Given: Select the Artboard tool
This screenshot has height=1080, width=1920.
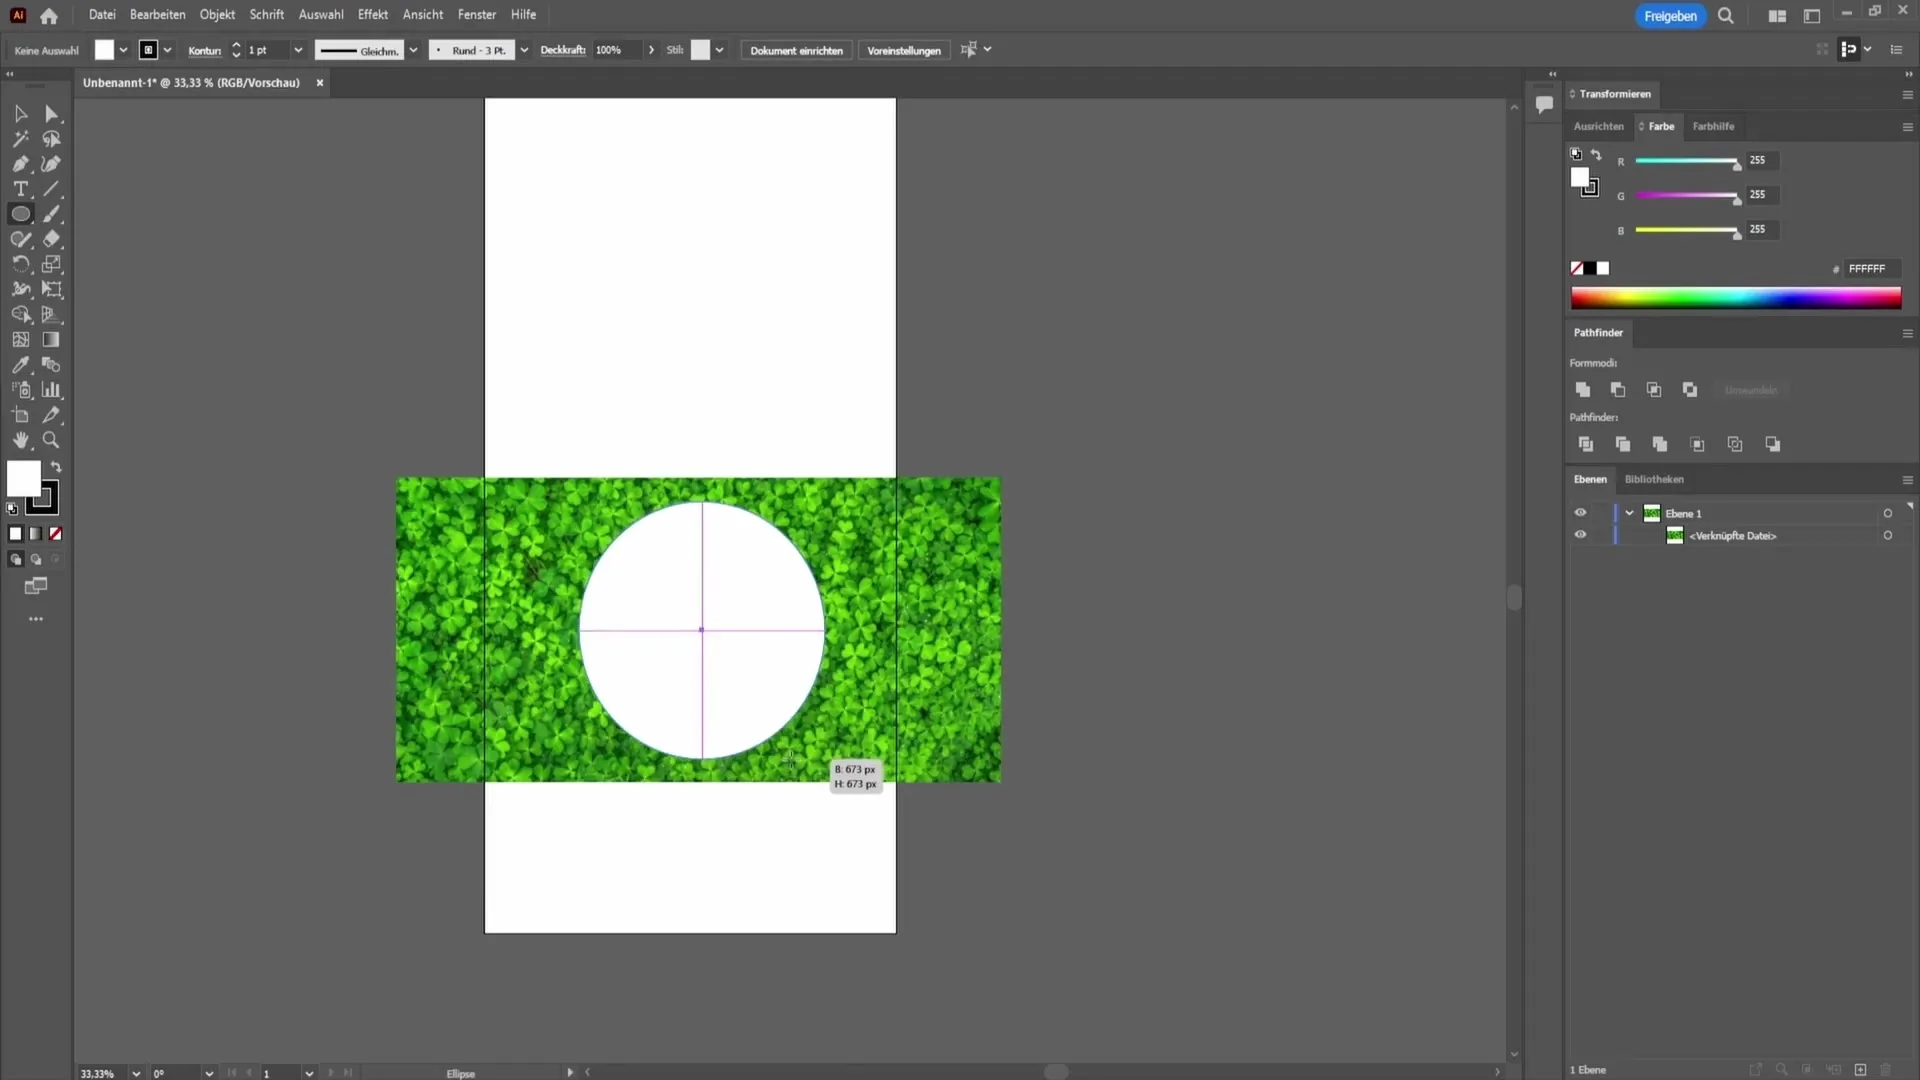Looking at the screenshot, I should pyautogui.click(x=20, y=415).
